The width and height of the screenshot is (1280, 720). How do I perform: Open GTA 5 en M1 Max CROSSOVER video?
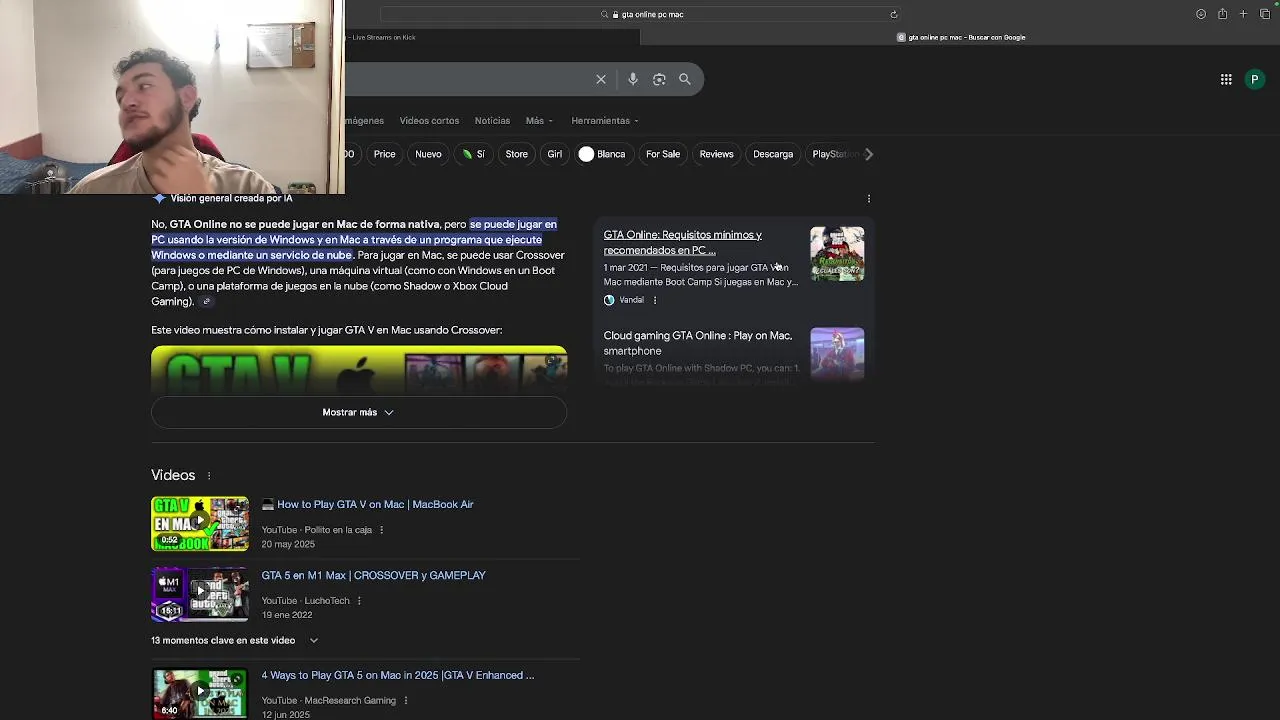(x=373, y=575)
